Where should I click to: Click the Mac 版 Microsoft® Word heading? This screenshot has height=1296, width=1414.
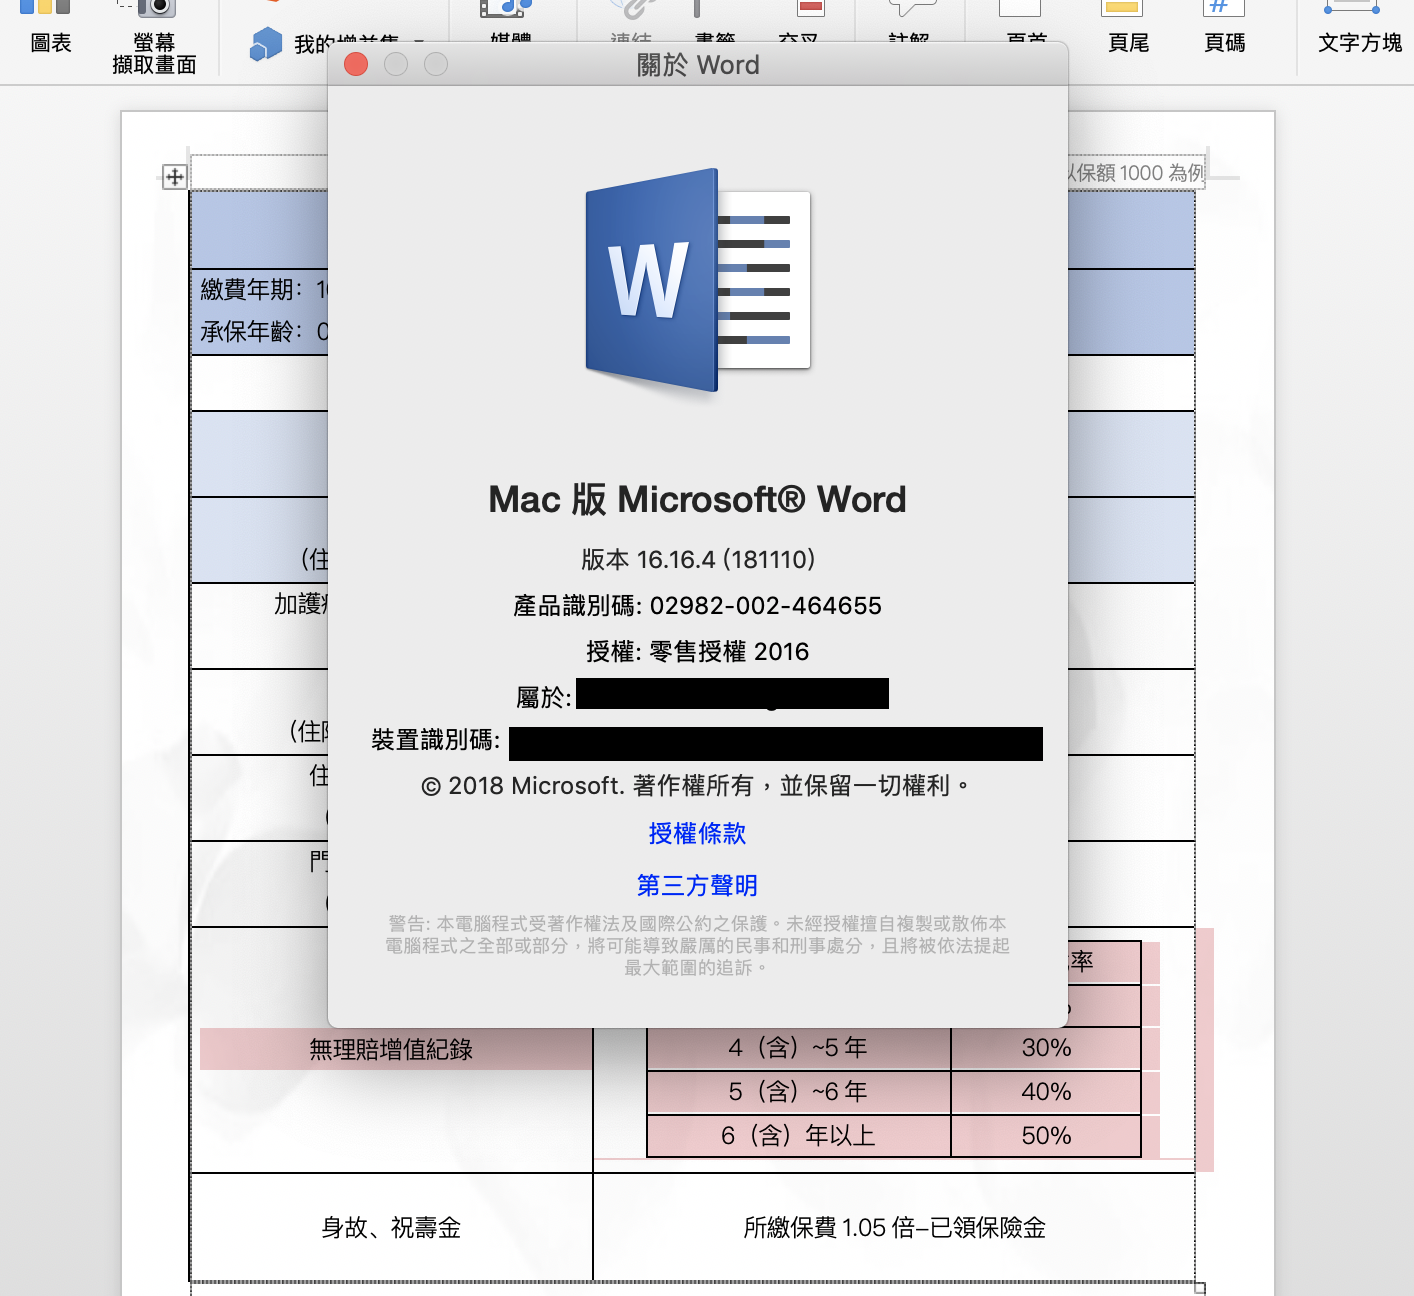pos(697,500)
